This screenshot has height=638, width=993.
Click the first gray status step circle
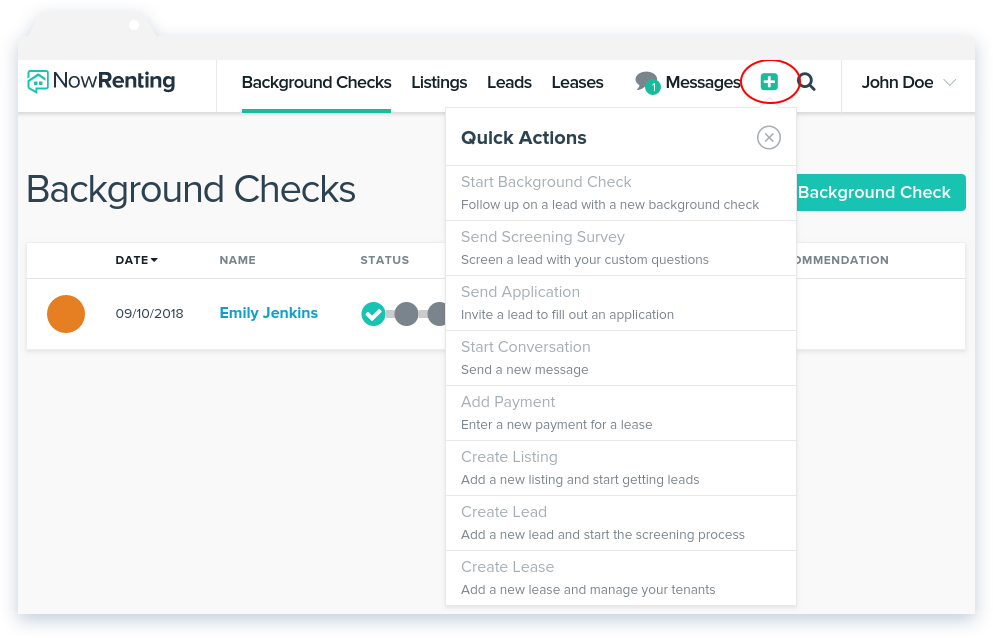click(407, 314)
